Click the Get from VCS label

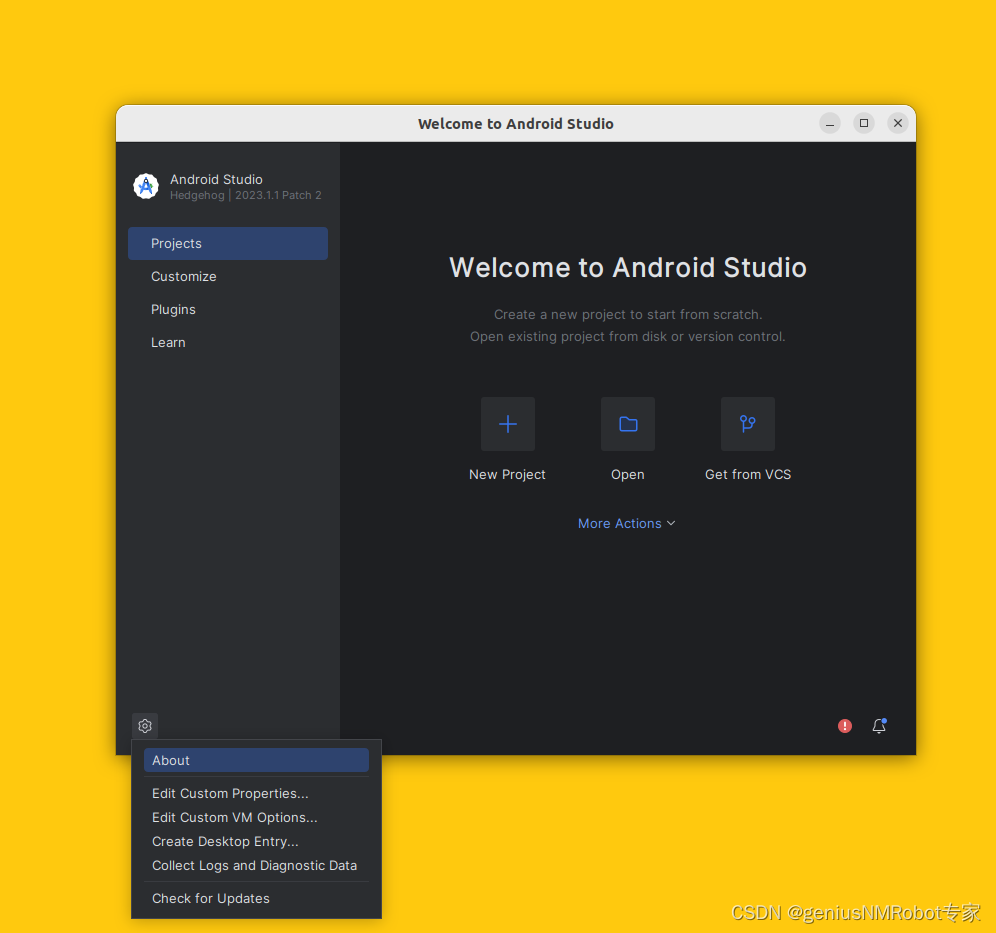tap(748, 474)
